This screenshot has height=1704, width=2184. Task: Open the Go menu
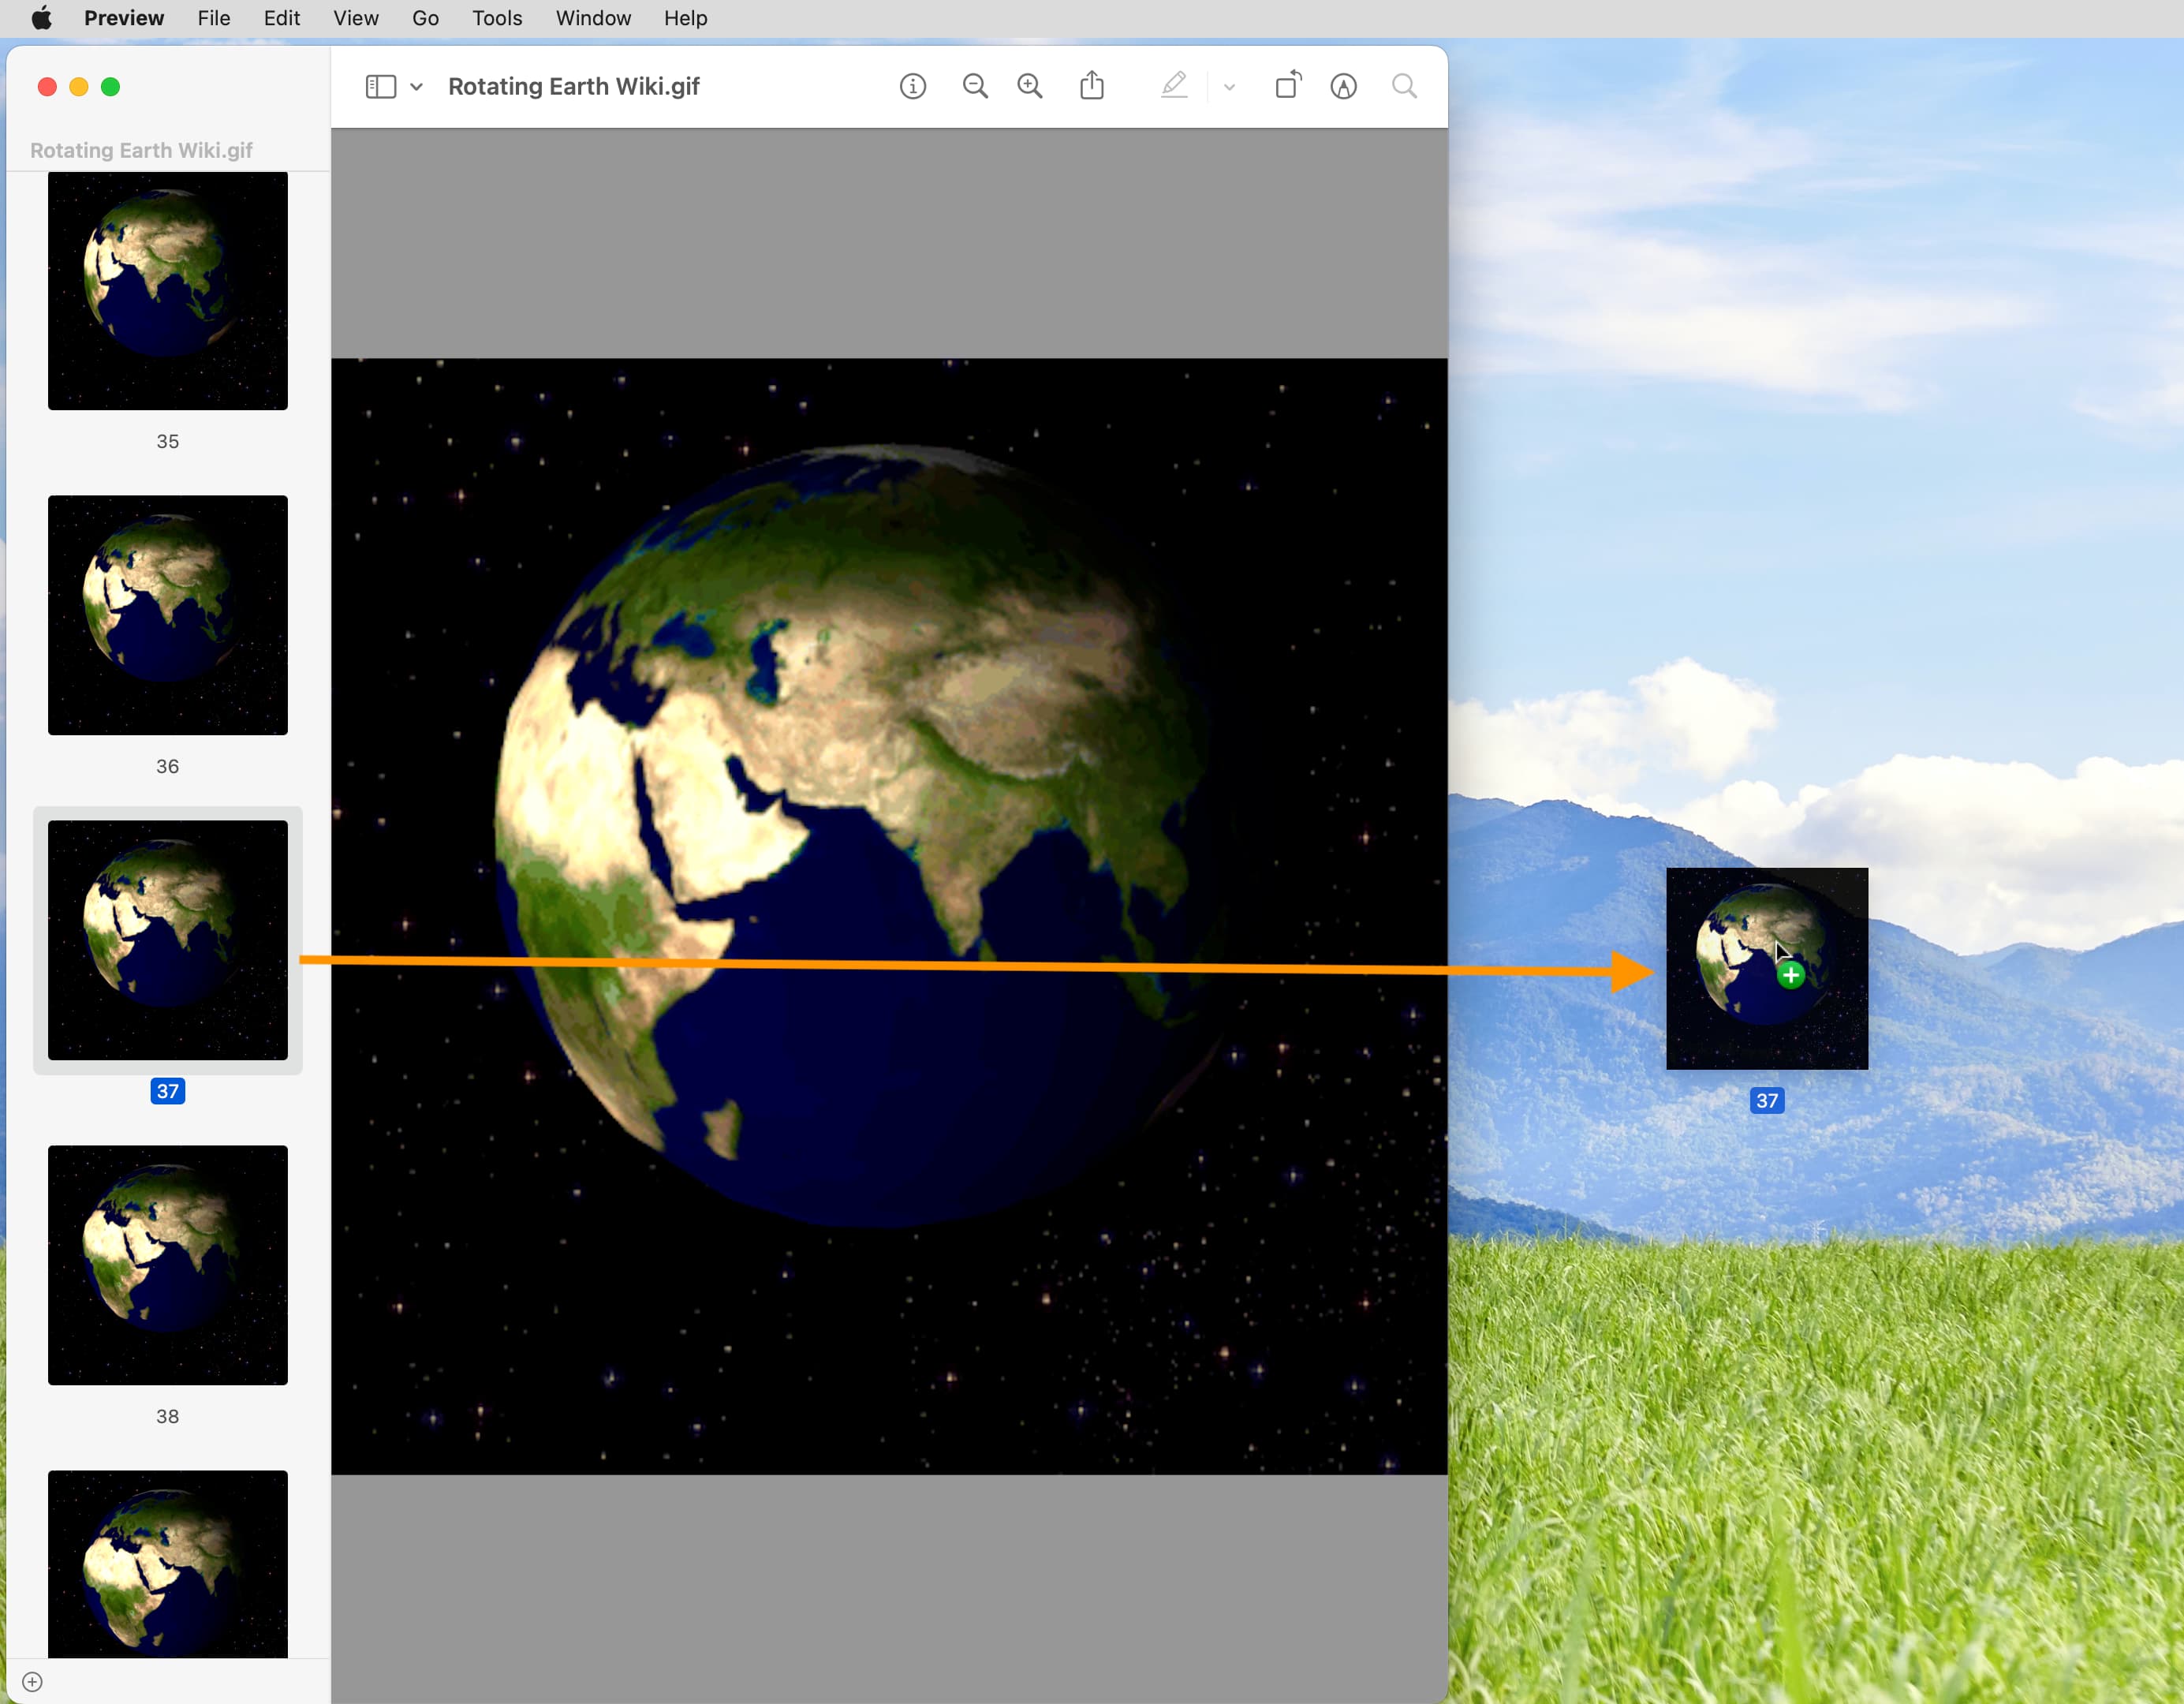click(425, 18)
